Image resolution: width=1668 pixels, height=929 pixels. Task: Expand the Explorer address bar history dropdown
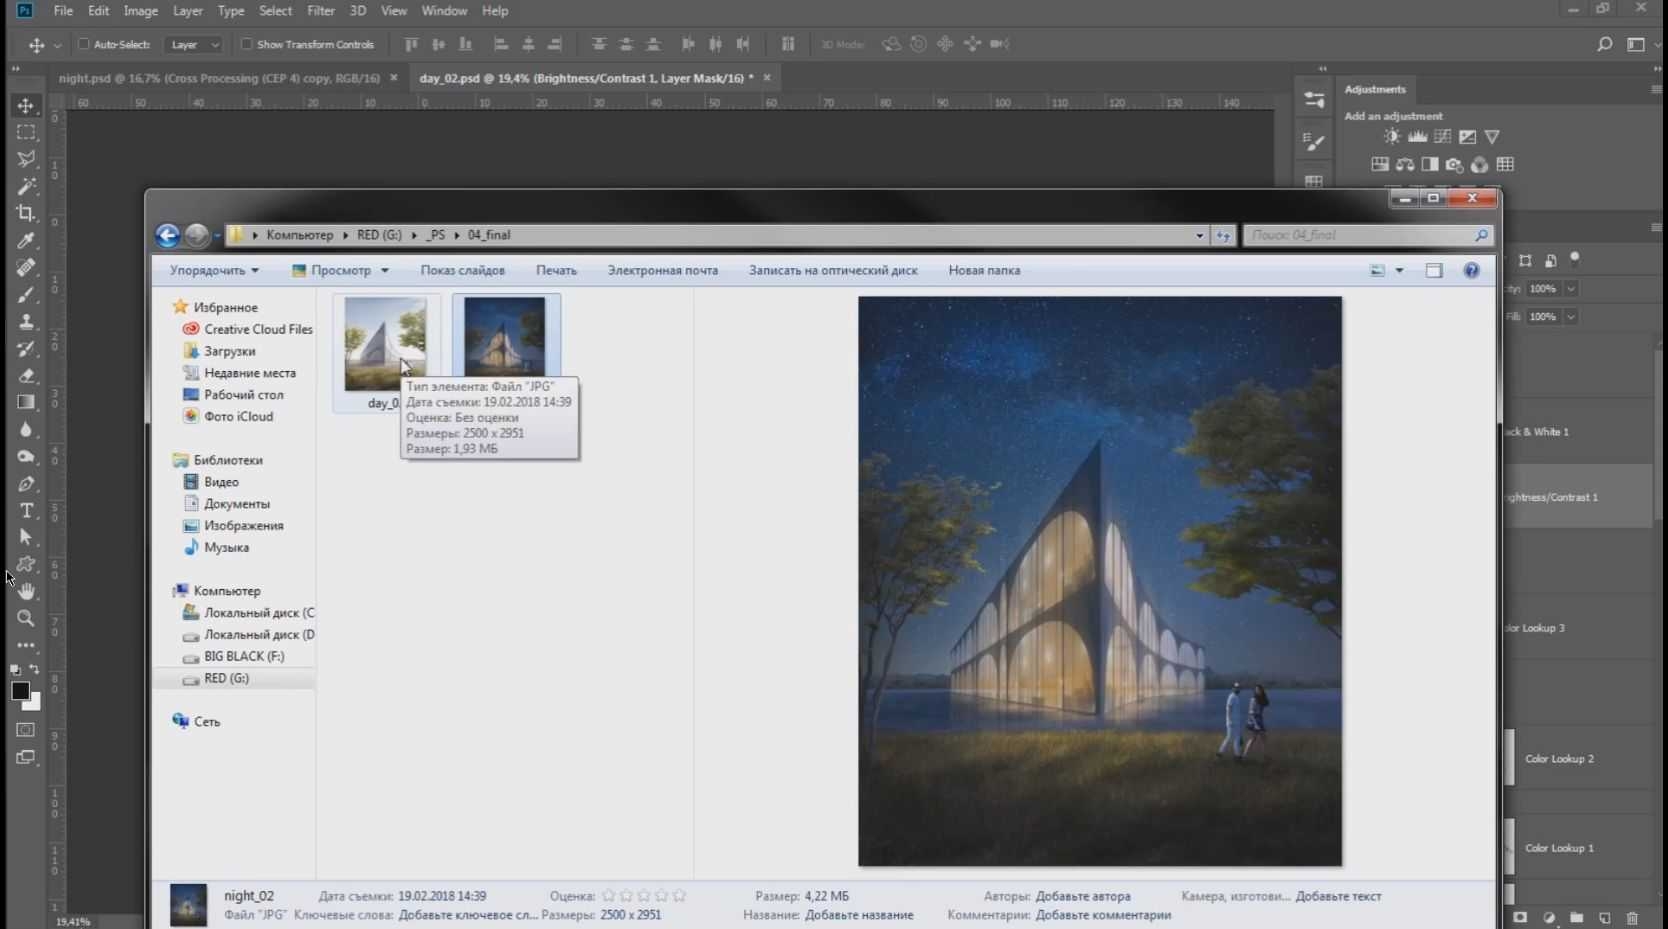(x=1200, y=235)
